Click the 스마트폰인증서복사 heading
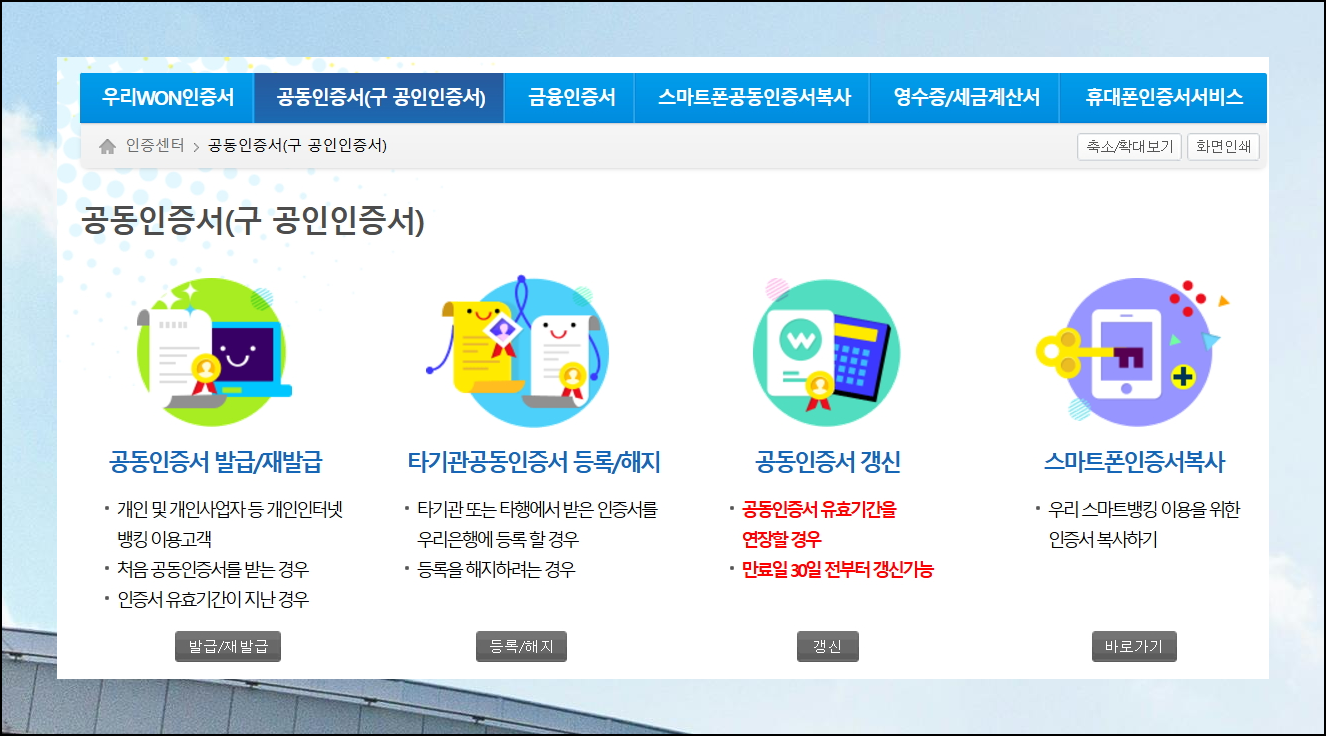The height and width of the screenshot is (736, 1326). (1134, 462)
